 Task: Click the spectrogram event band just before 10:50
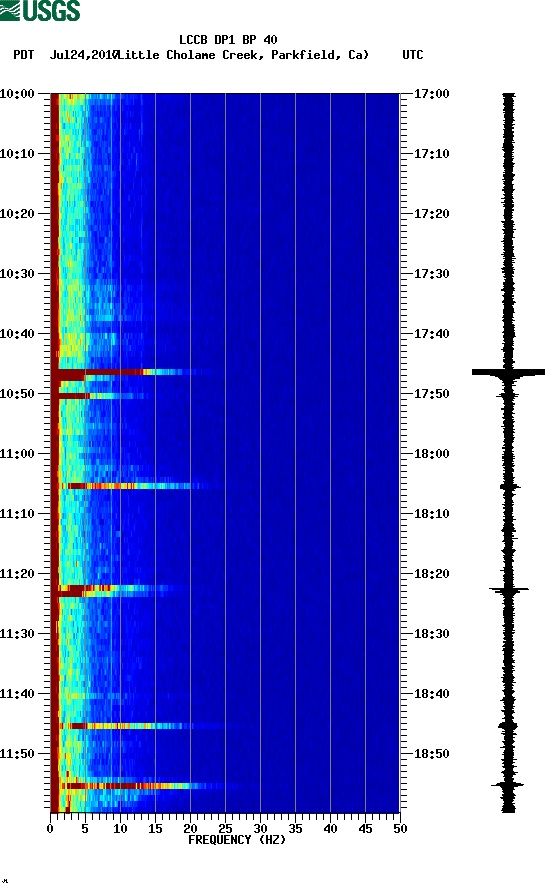pos(101,395)
